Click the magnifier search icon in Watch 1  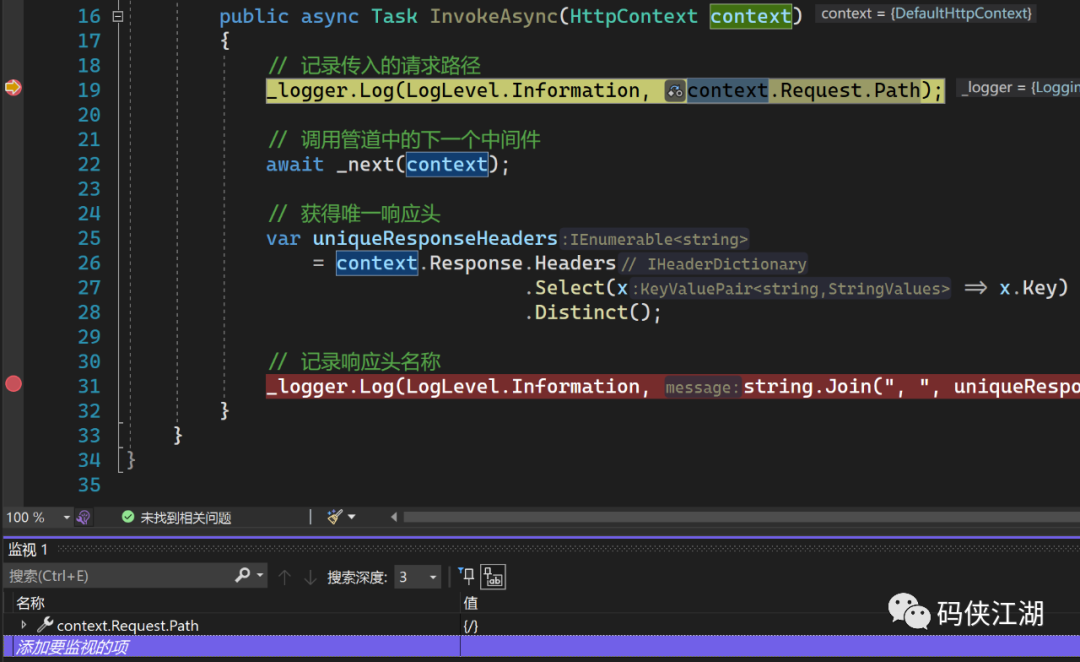pyautogui.click(x=242, y=575)
